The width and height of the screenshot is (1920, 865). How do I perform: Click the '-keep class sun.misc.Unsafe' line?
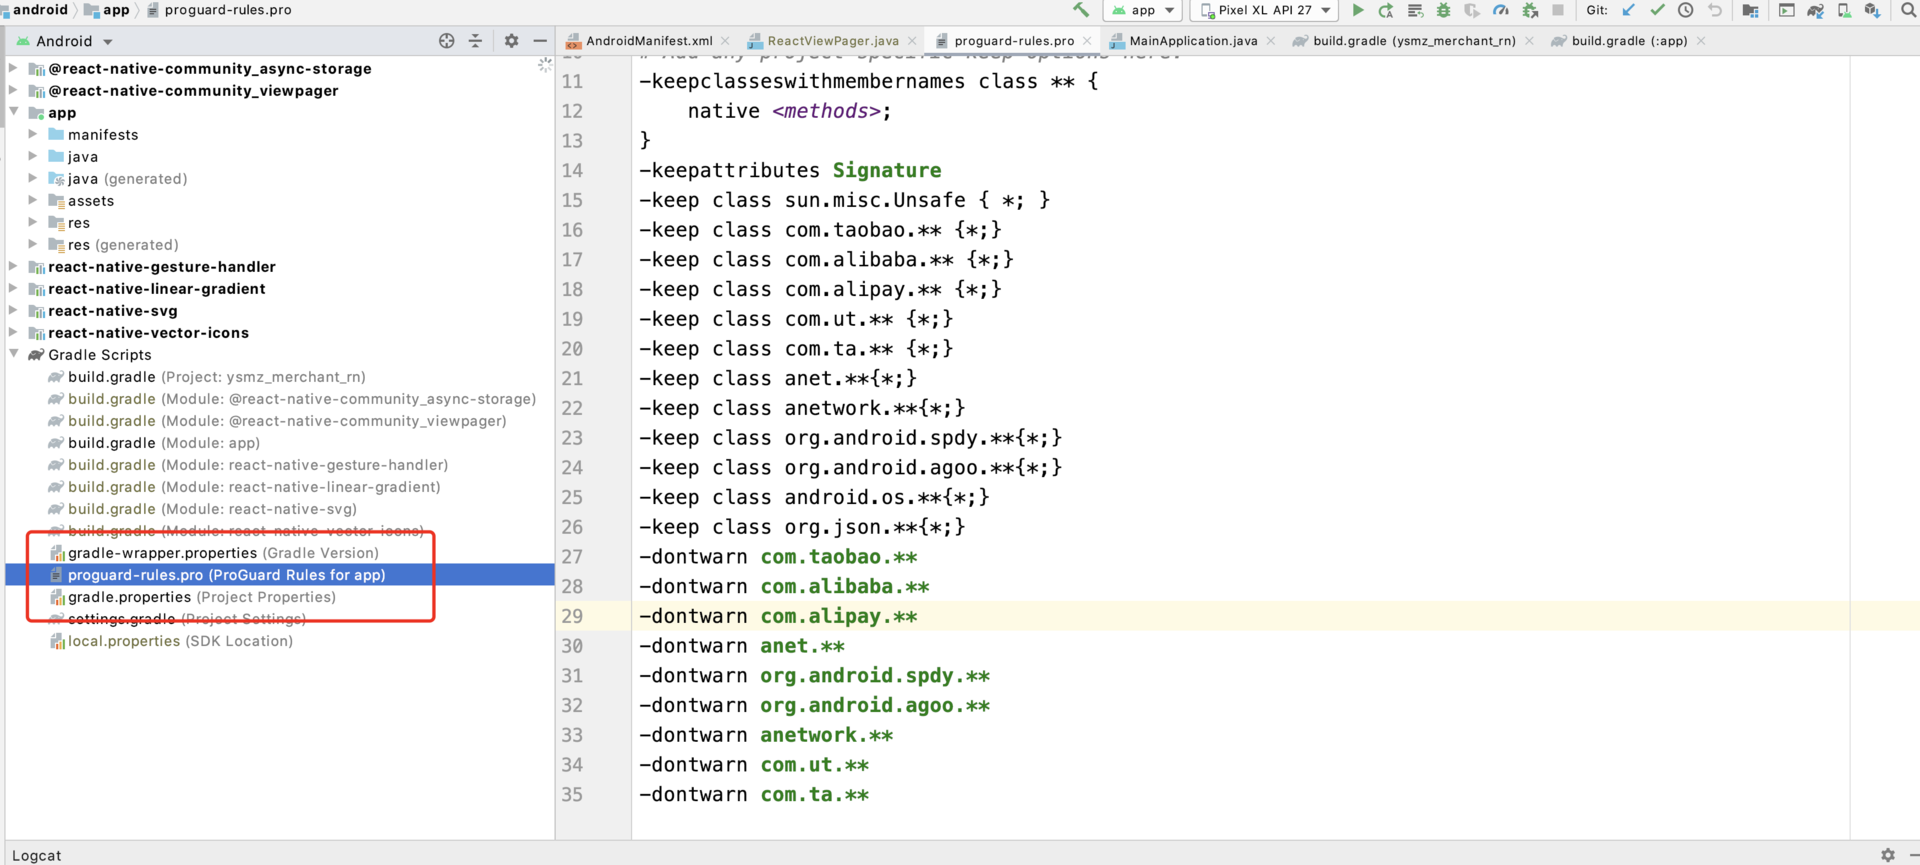click(x=844, y=200)
